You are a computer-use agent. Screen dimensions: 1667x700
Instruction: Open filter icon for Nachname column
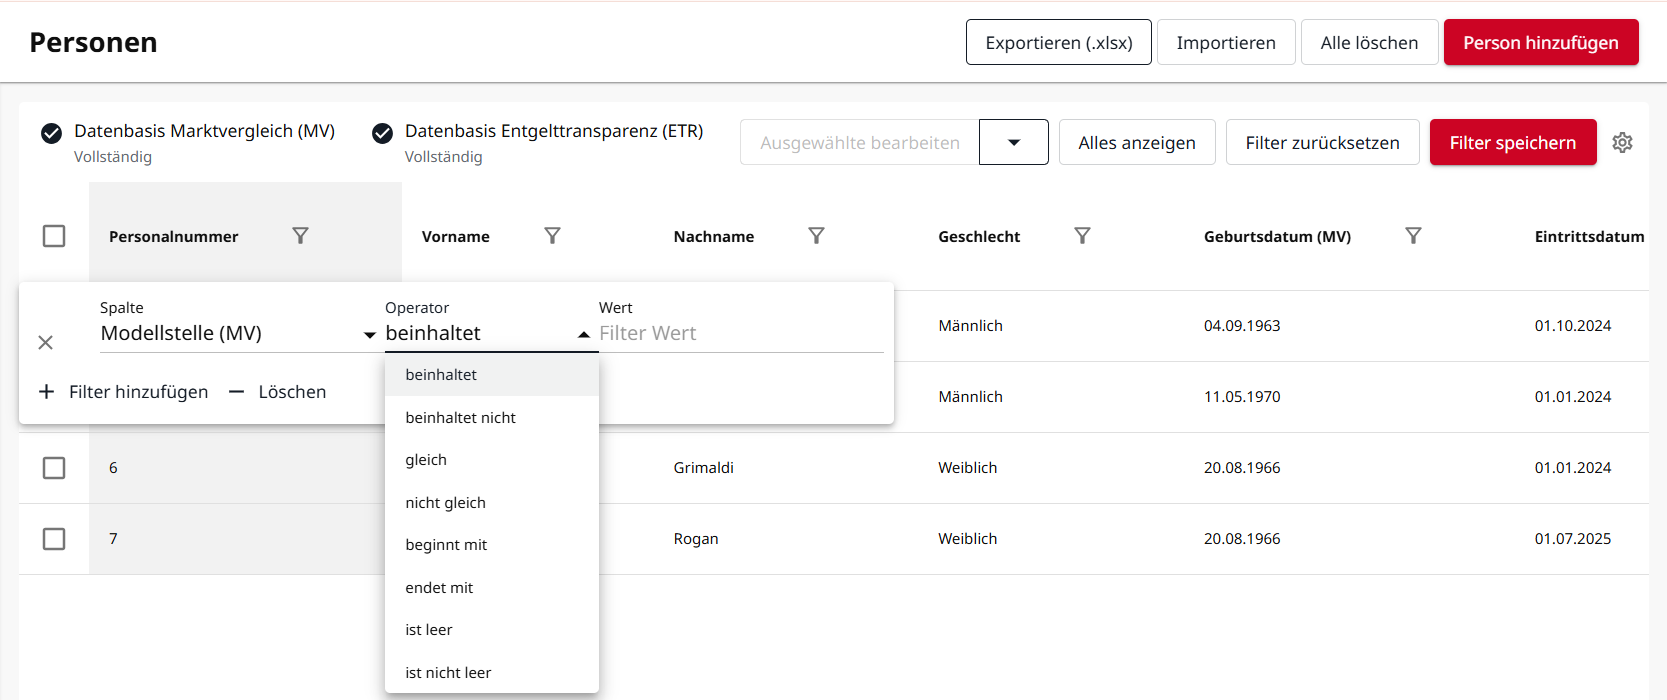[x=816, y=236]
